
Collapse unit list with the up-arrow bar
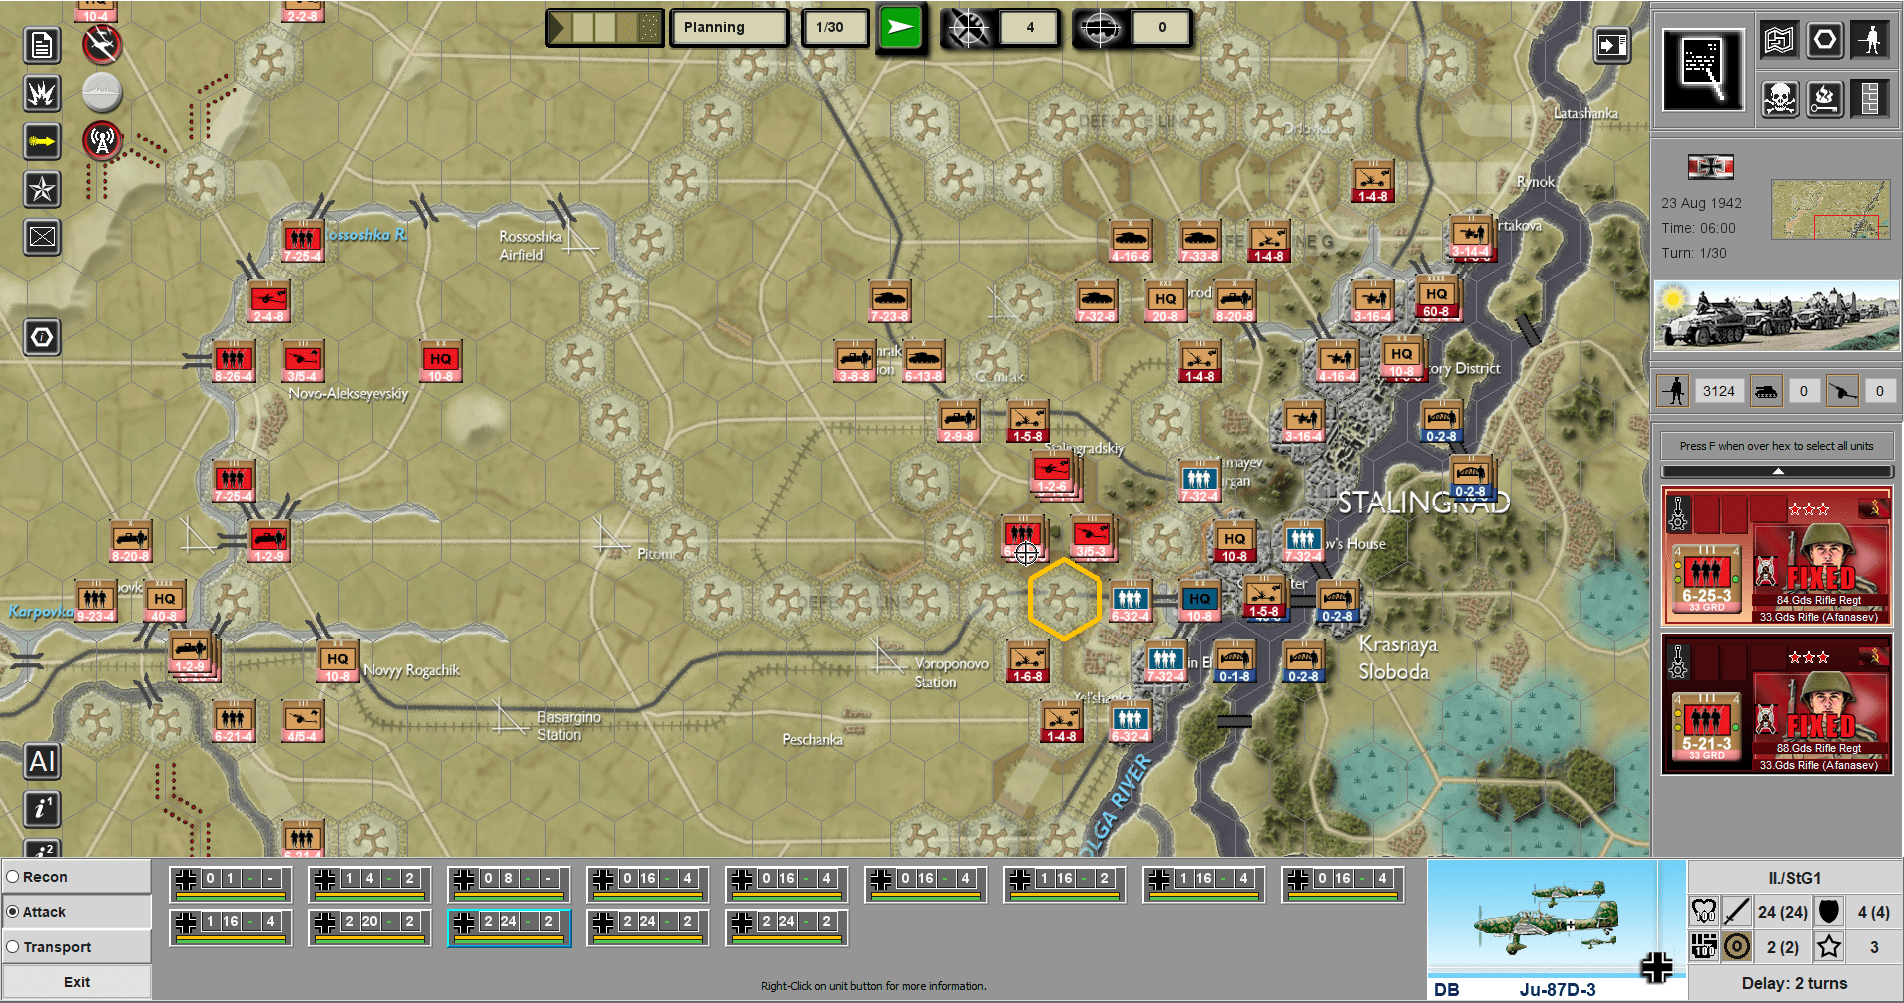tap(1777, 471)
